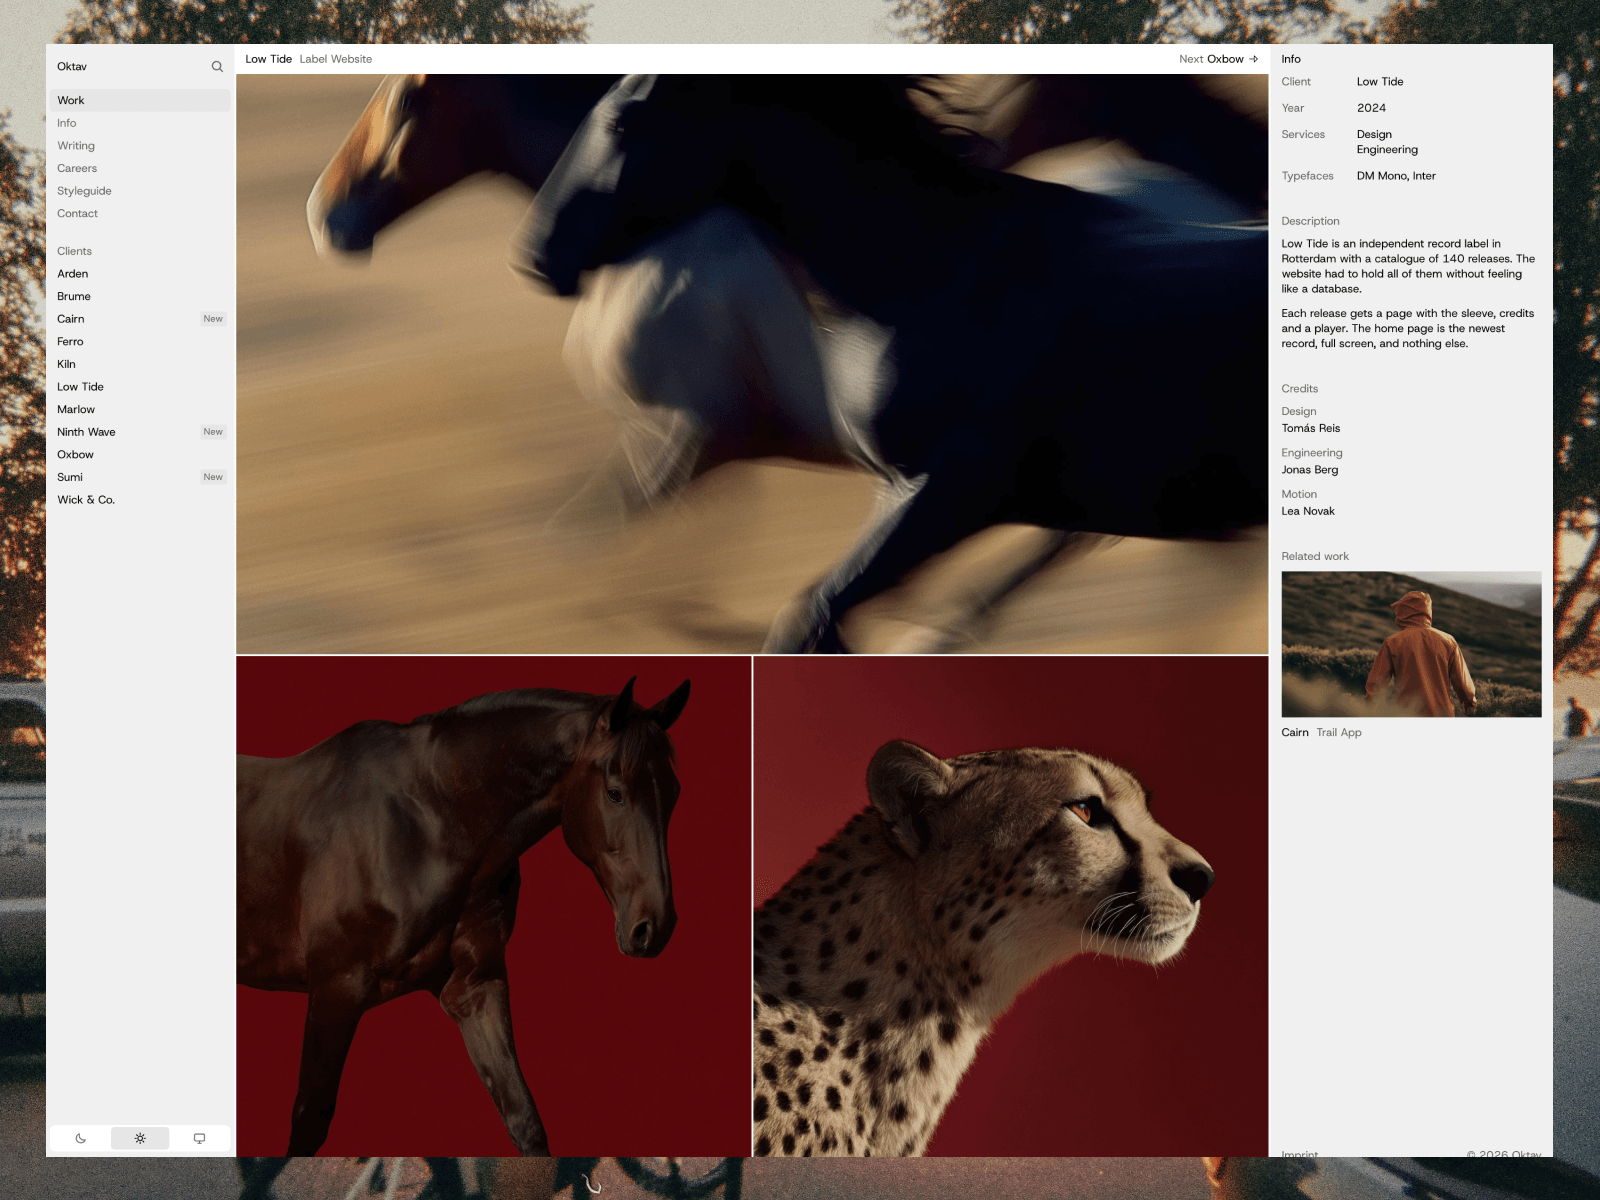Select the Sumi client

(140, 477)
